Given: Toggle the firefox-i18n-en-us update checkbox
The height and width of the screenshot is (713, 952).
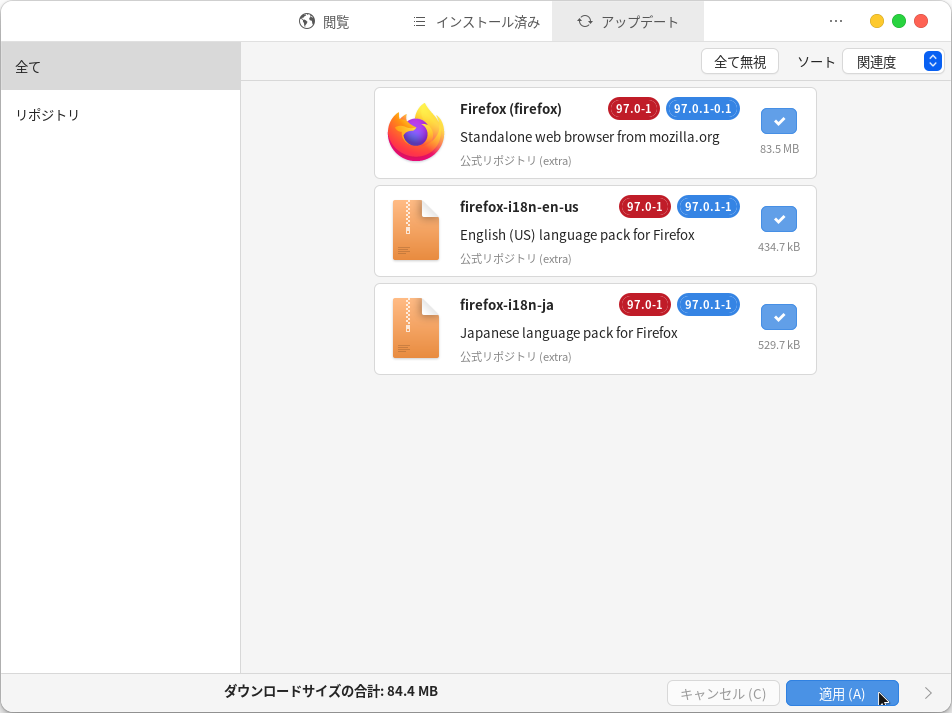Looking at the screenshot, I should [779, 219].
